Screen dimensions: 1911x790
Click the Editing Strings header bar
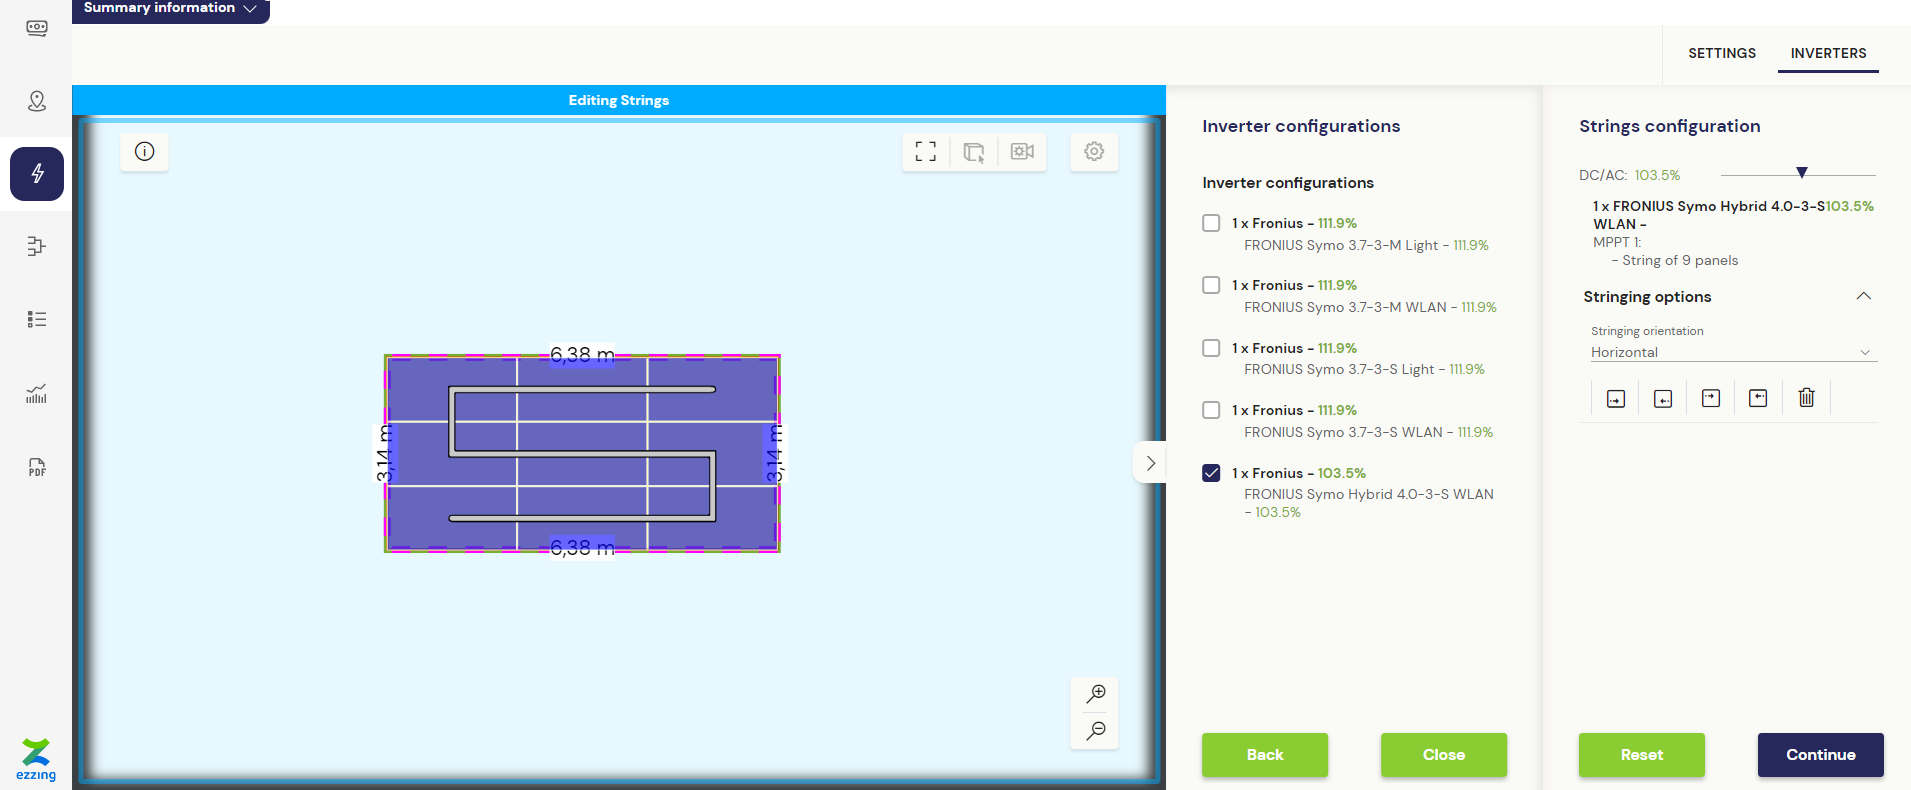619,100
